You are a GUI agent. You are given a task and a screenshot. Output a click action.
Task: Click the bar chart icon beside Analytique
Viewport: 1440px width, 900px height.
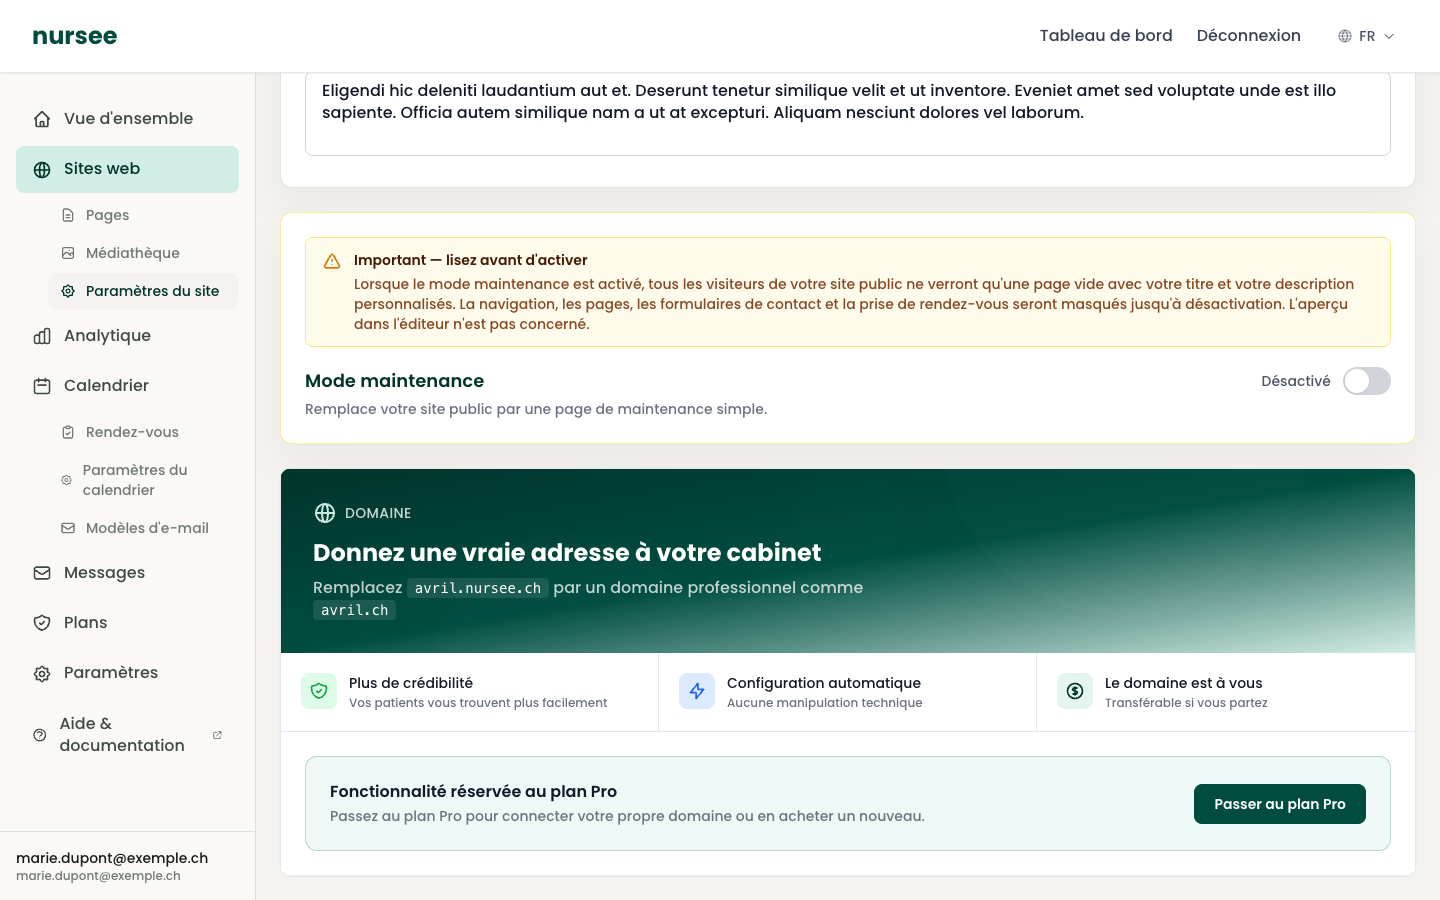42,336
